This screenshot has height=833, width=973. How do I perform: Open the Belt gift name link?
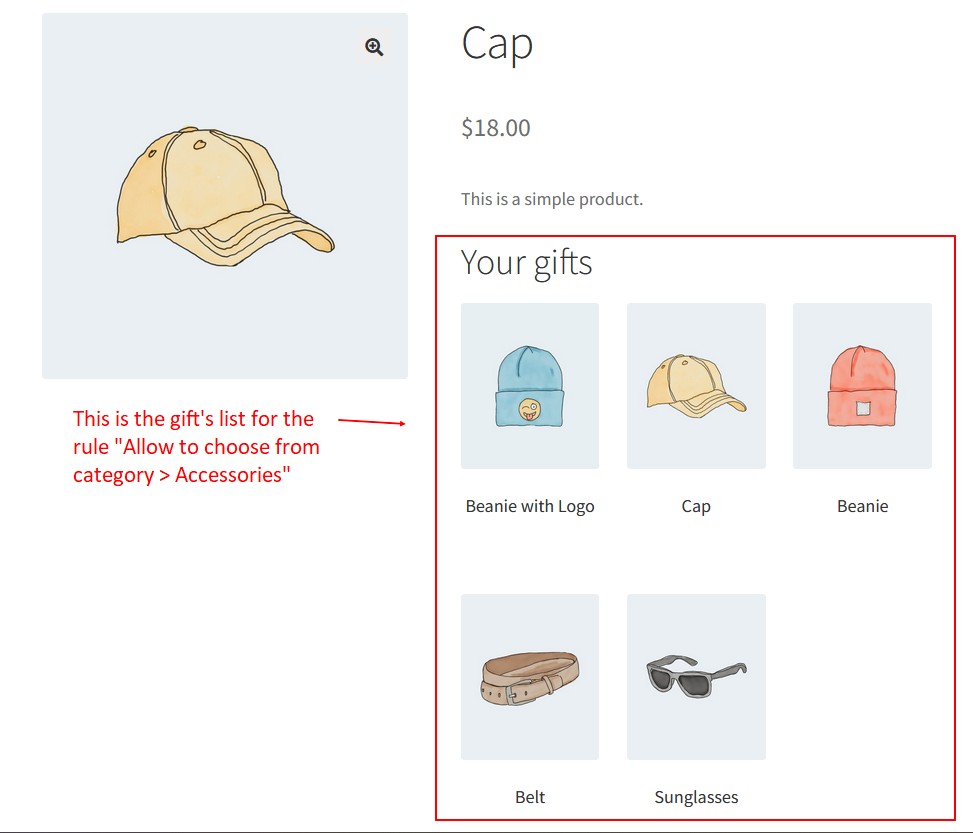[x=530, y=797]
